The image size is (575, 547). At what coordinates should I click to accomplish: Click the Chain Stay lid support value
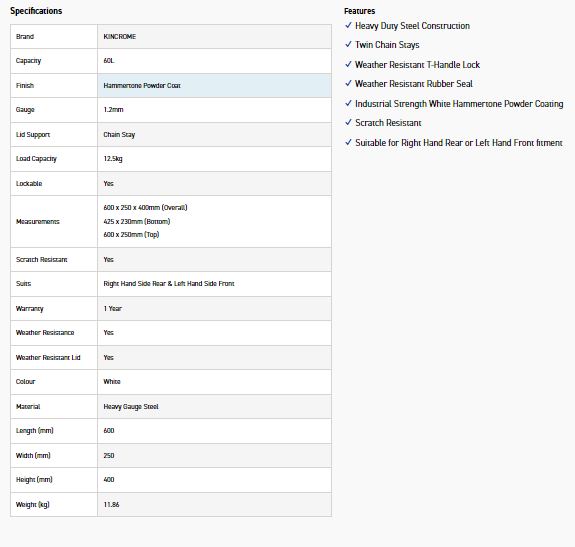pyautogui.click(x=119, y=135)
